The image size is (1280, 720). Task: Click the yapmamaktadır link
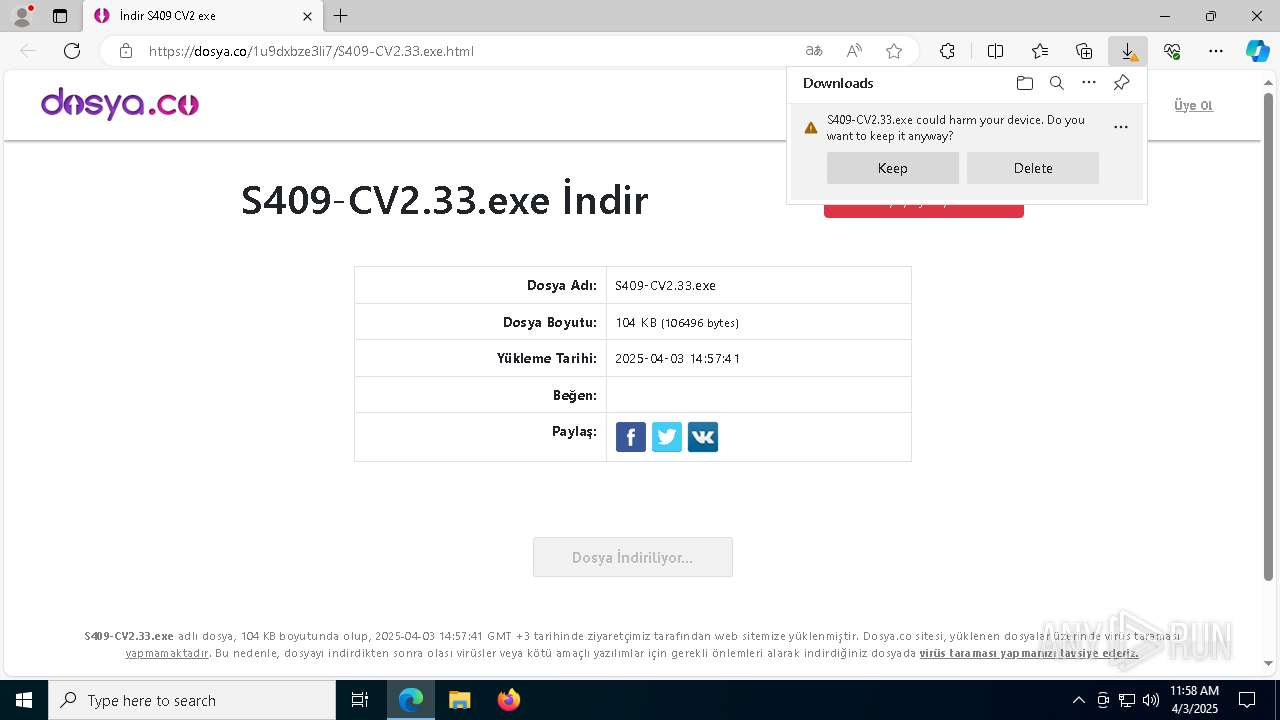tap(167, 653)
